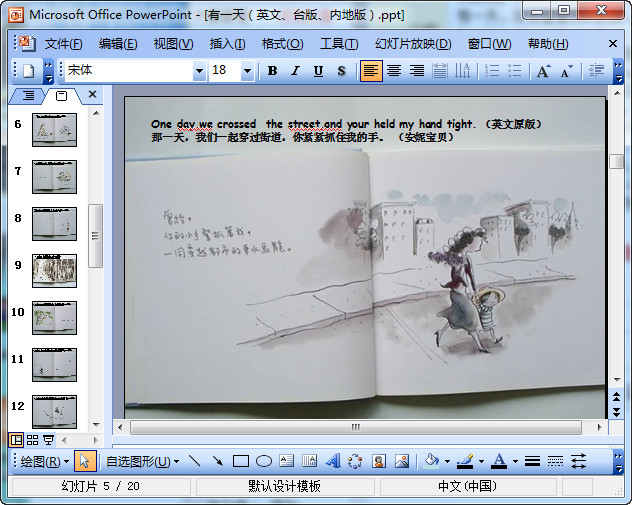This screenshot has height=505, width=632.
Task: Open the 编辑(E) menu
Action: coord(118,44)
